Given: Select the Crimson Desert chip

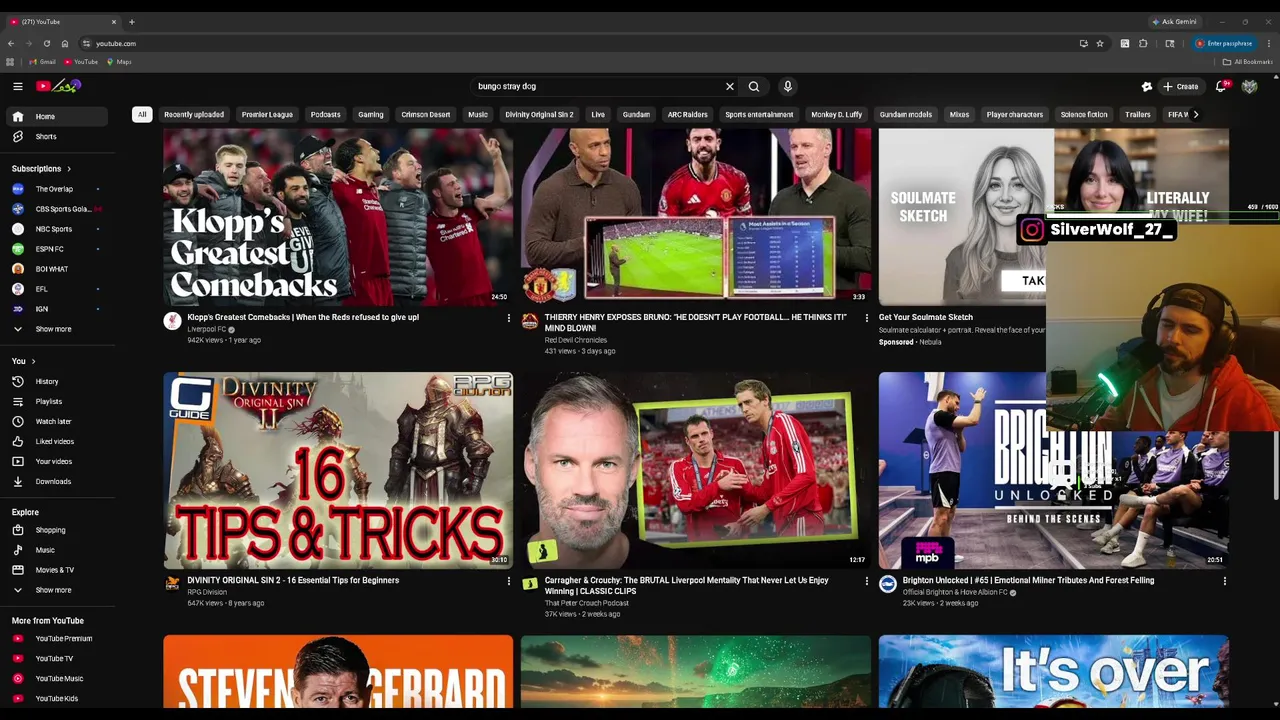Looking at the screenshot, I should tap(426, 115).
